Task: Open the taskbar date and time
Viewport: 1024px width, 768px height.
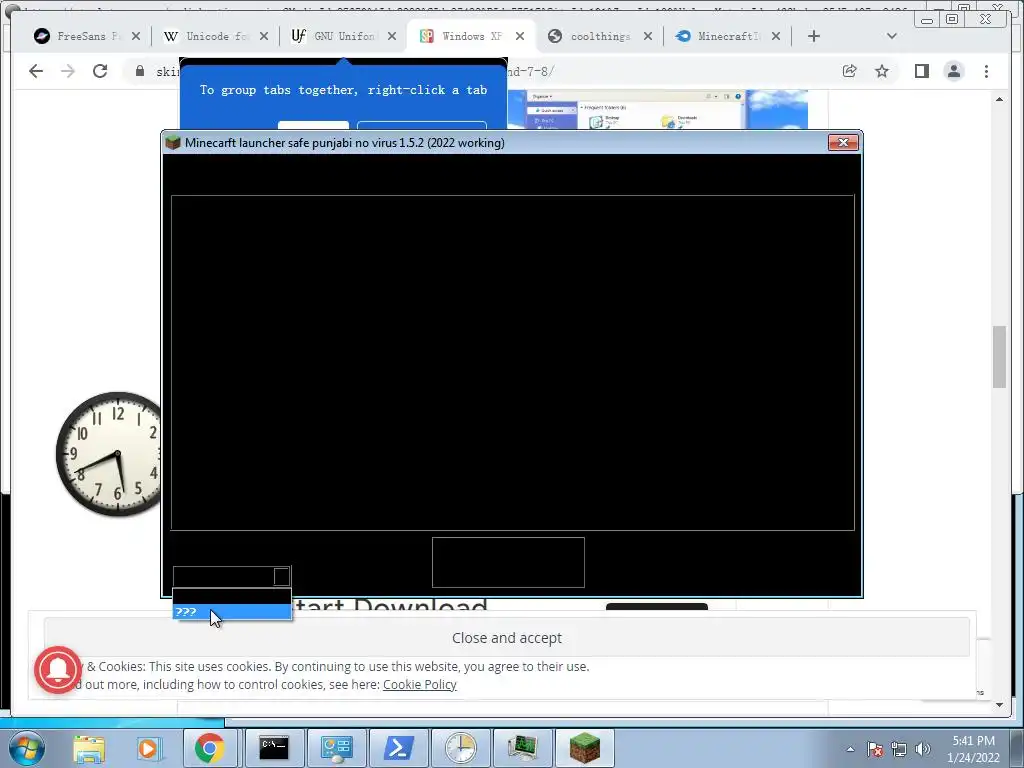Action: [973, 749]
